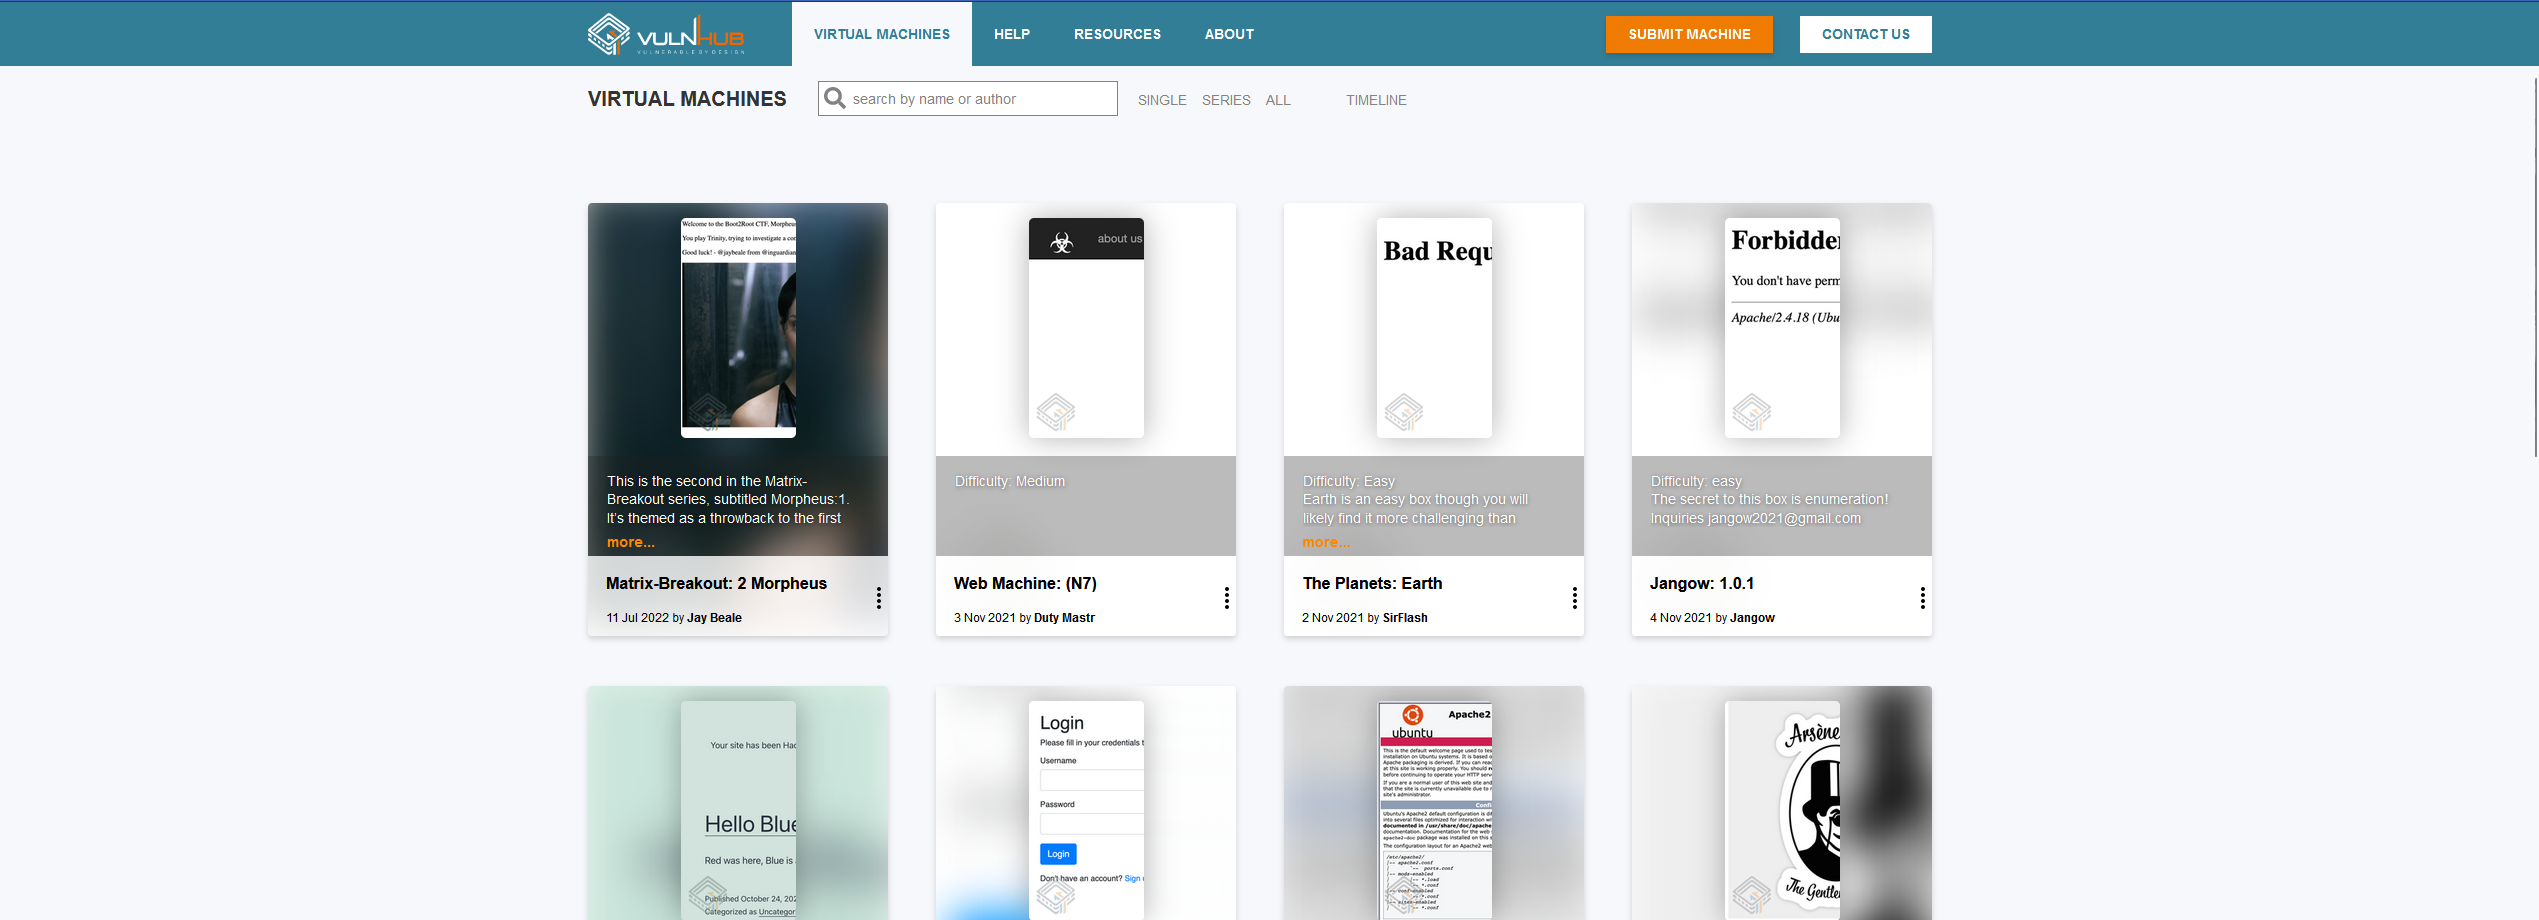Image resolution: width=2539 pixels, height=920 pixels.
Task: Click '2 Nov 2021' date text
Action: tap(1332, 618)
